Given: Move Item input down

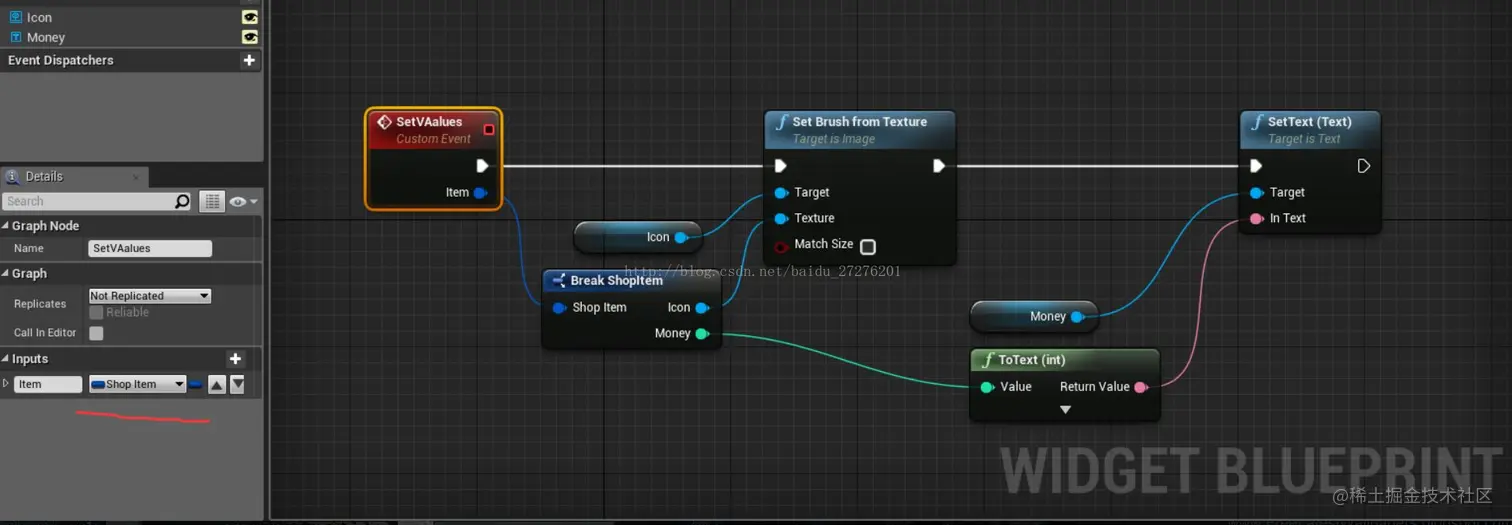Looking at the screenshot, I should pyautogui.click(x=237, y=384).
